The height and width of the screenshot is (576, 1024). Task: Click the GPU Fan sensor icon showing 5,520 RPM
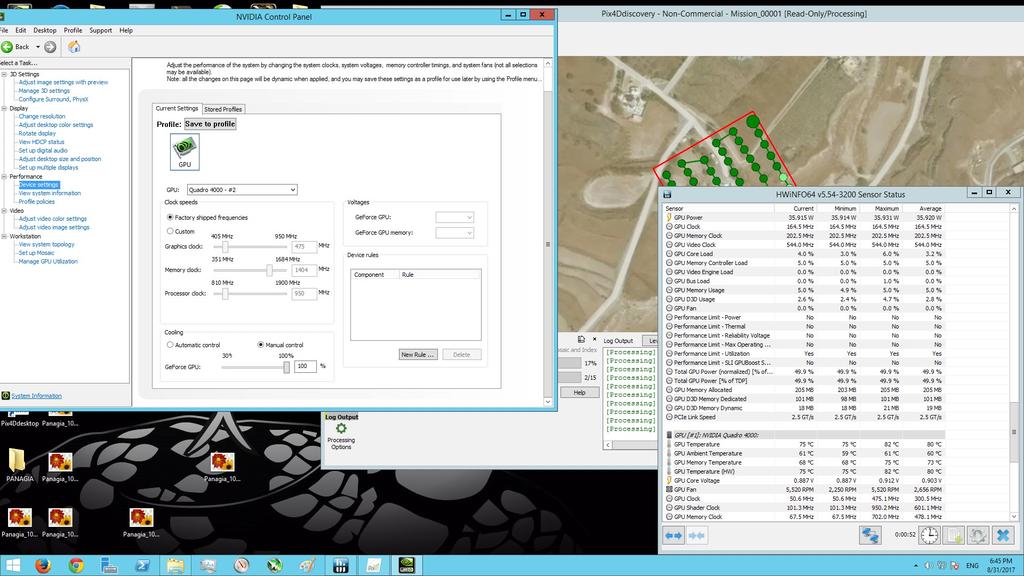(x=669, y=489)
